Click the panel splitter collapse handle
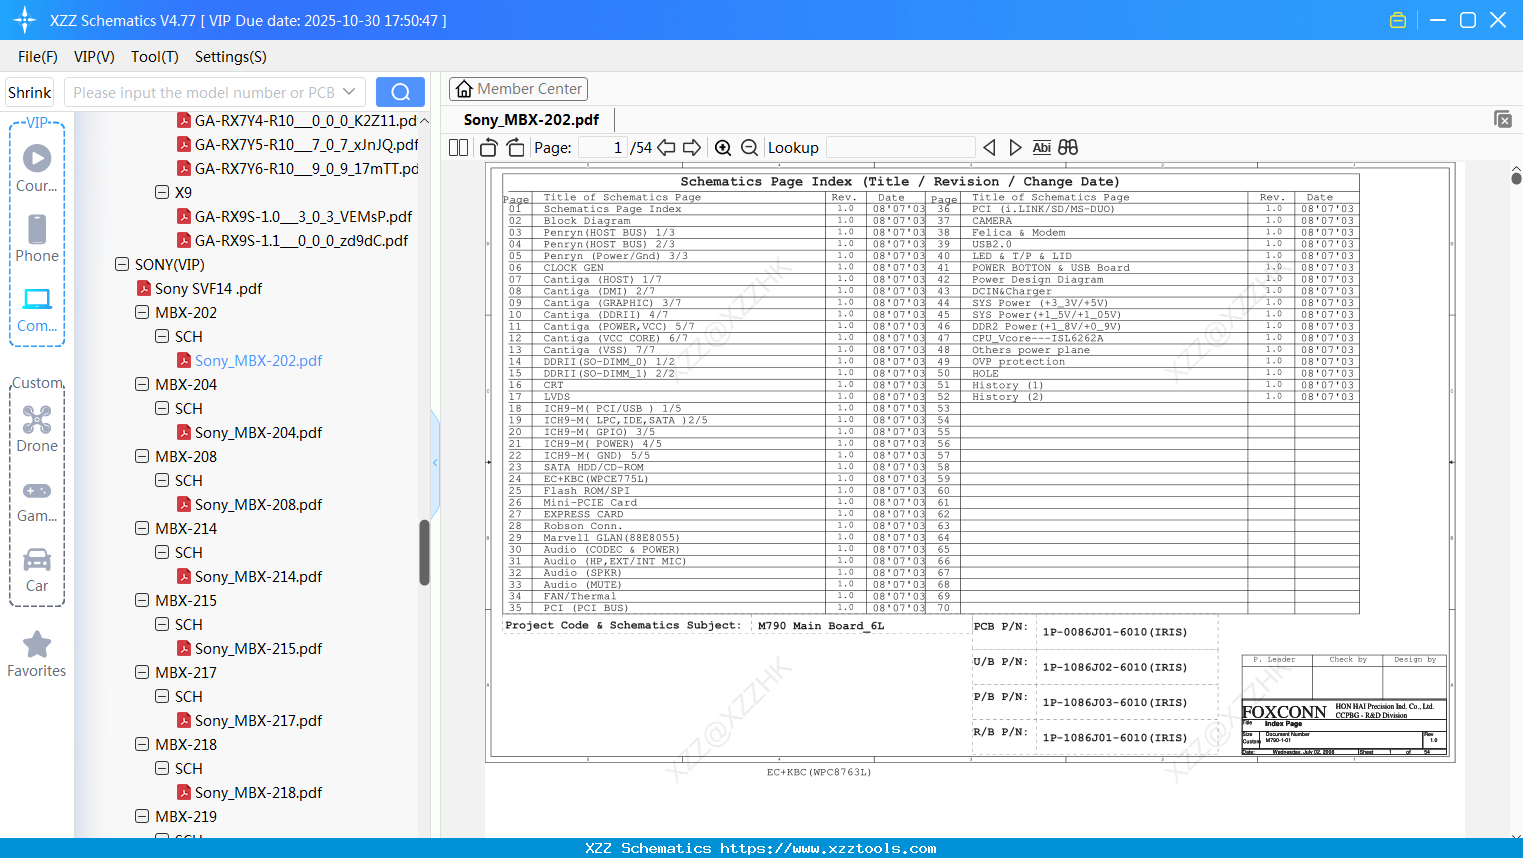The image size is (1523, 858). point(435,462)
